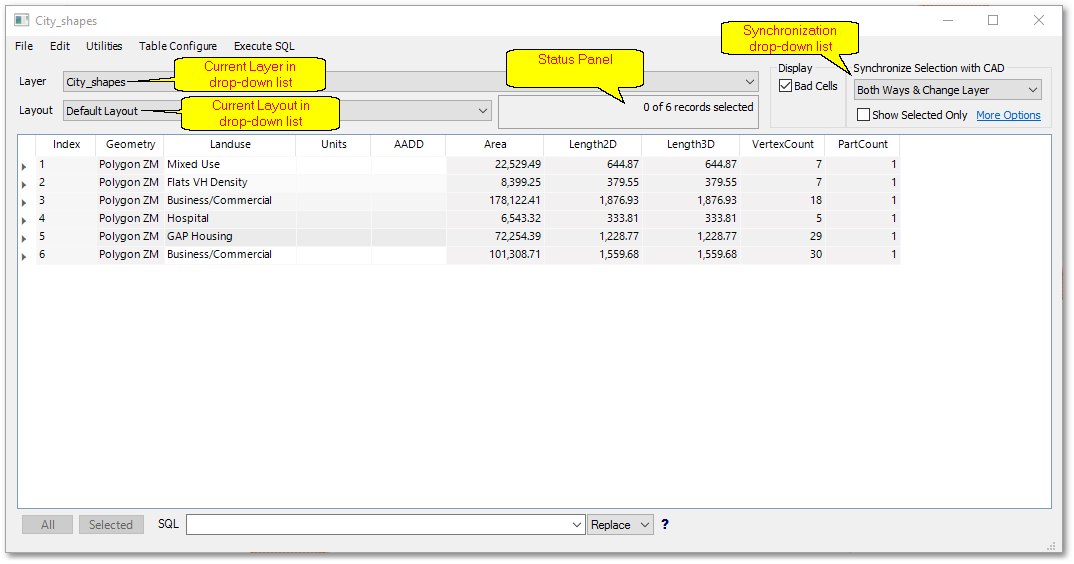Select the GAP Housing cell
This screenshot has width=1074, height=564.
(x=230, y=236)
